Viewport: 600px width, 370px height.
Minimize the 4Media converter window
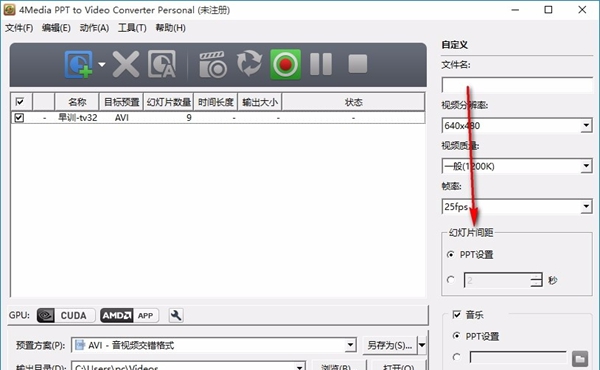point(515,10)
